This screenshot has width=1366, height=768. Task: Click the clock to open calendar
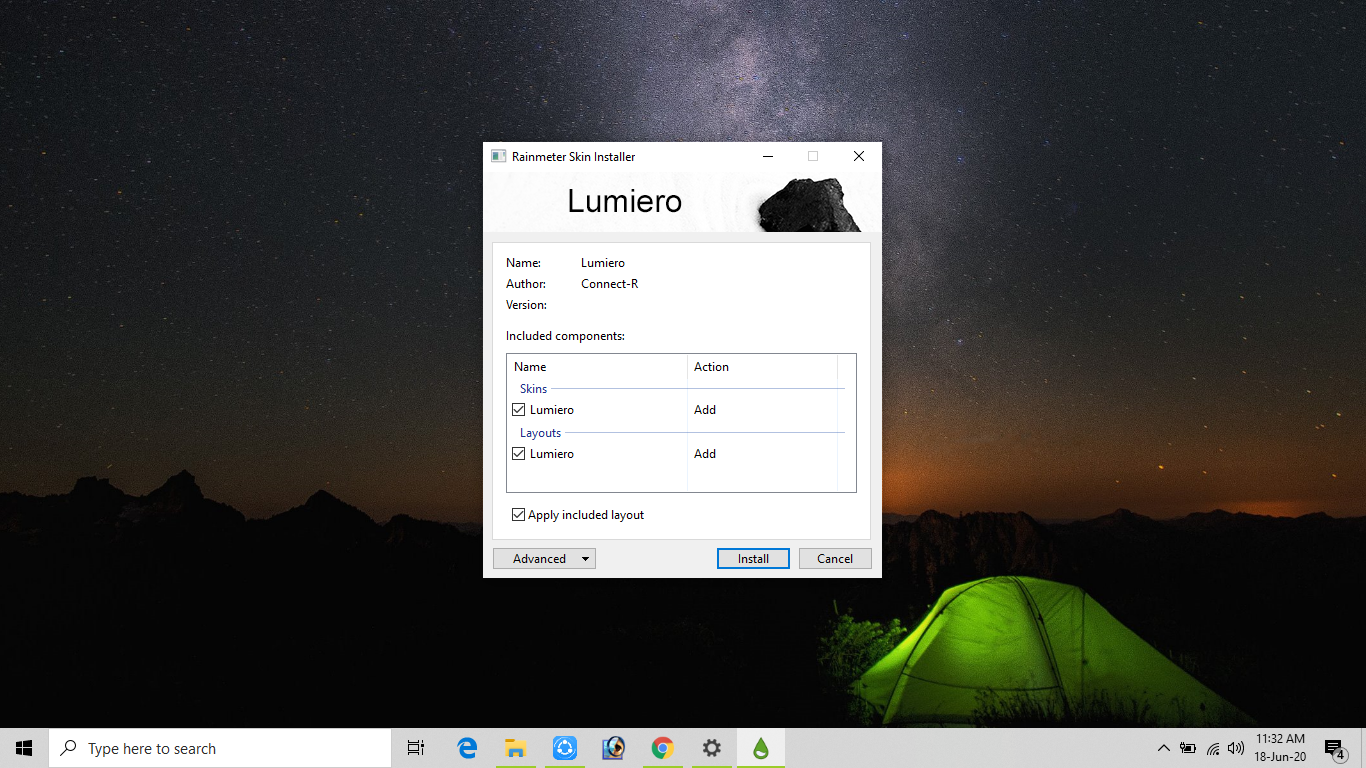(x=1279, y=747)
